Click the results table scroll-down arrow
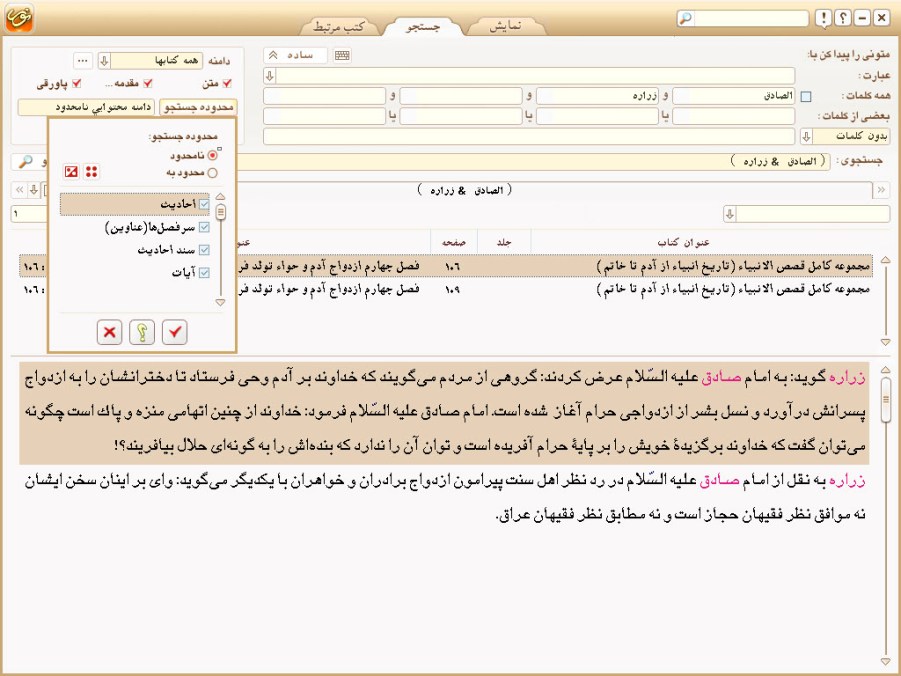This screenshot has height=676, width=901. [885, 342]
